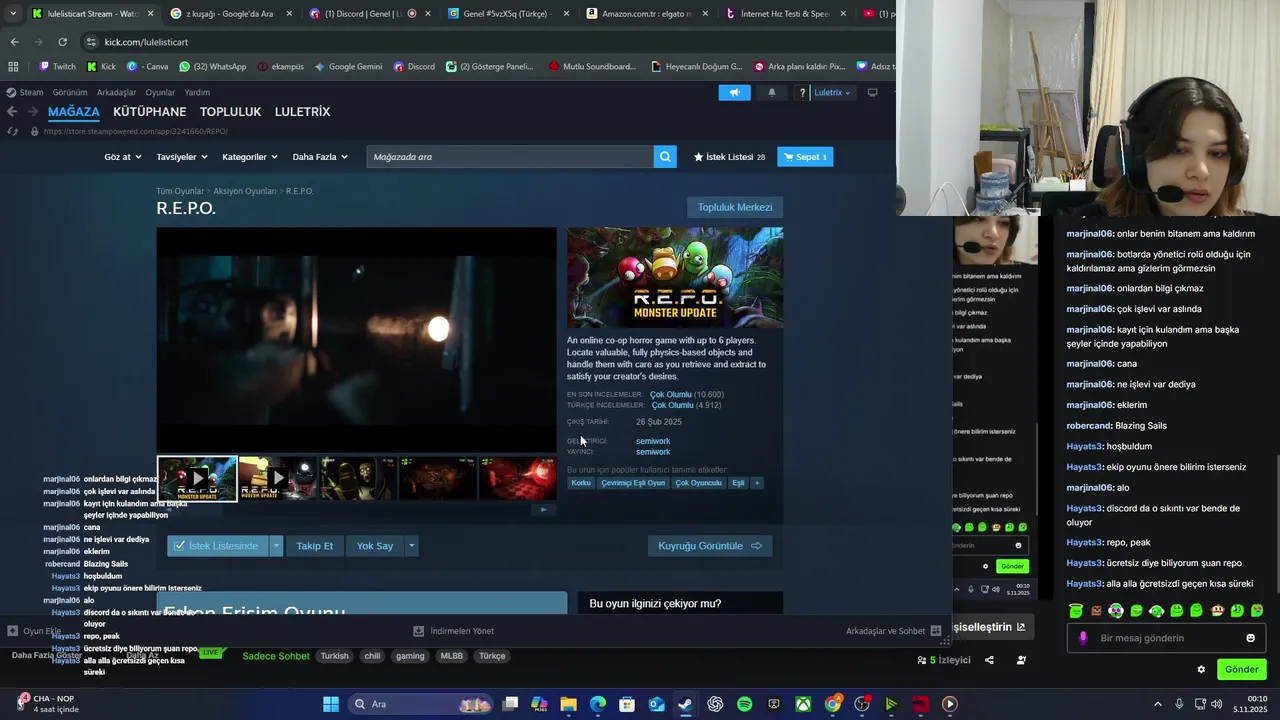Open İstek Listesi wishlist link
Image resolution: width=1280 pixels, height=720 pixels.
729,157
